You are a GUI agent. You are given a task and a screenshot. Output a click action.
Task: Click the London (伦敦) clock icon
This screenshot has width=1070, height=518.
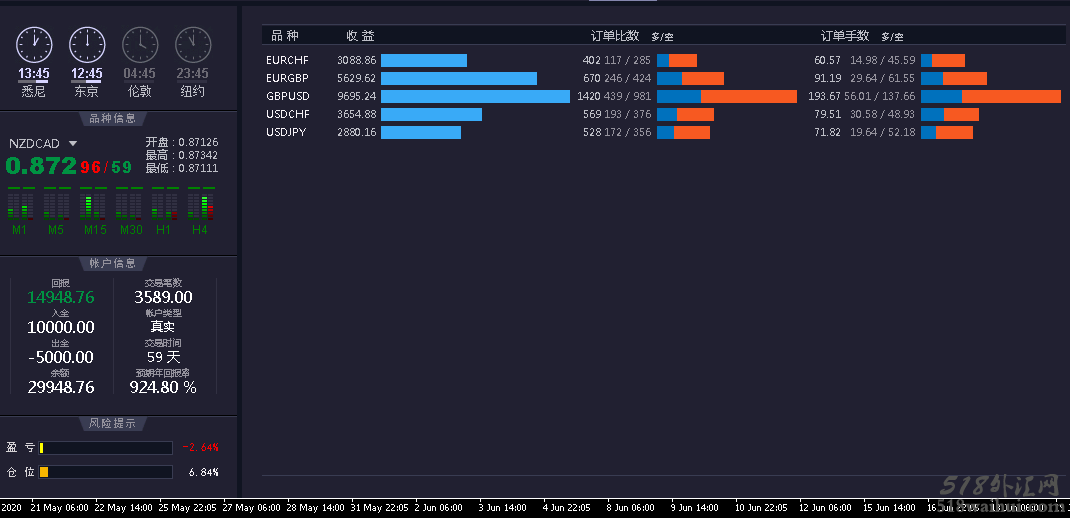point(140,44)
